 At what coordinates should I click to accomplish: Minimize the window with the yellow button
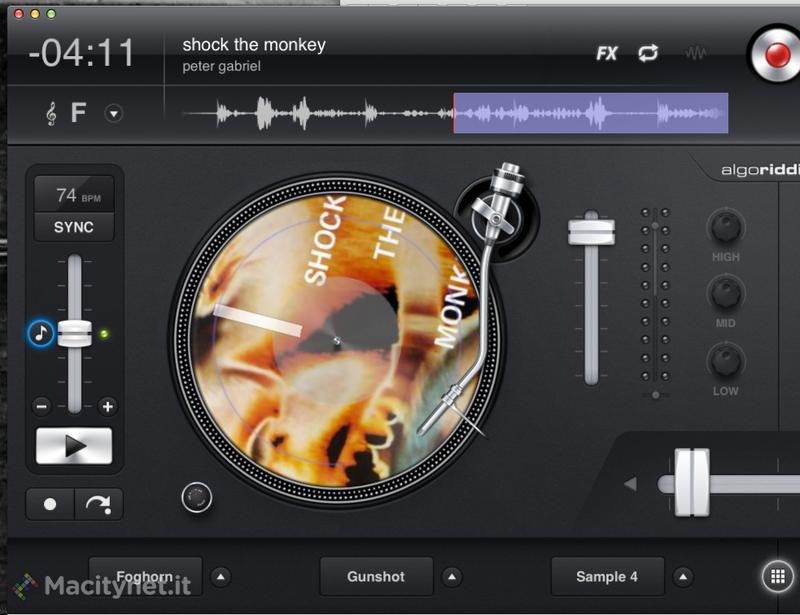[x=35, y=14]
